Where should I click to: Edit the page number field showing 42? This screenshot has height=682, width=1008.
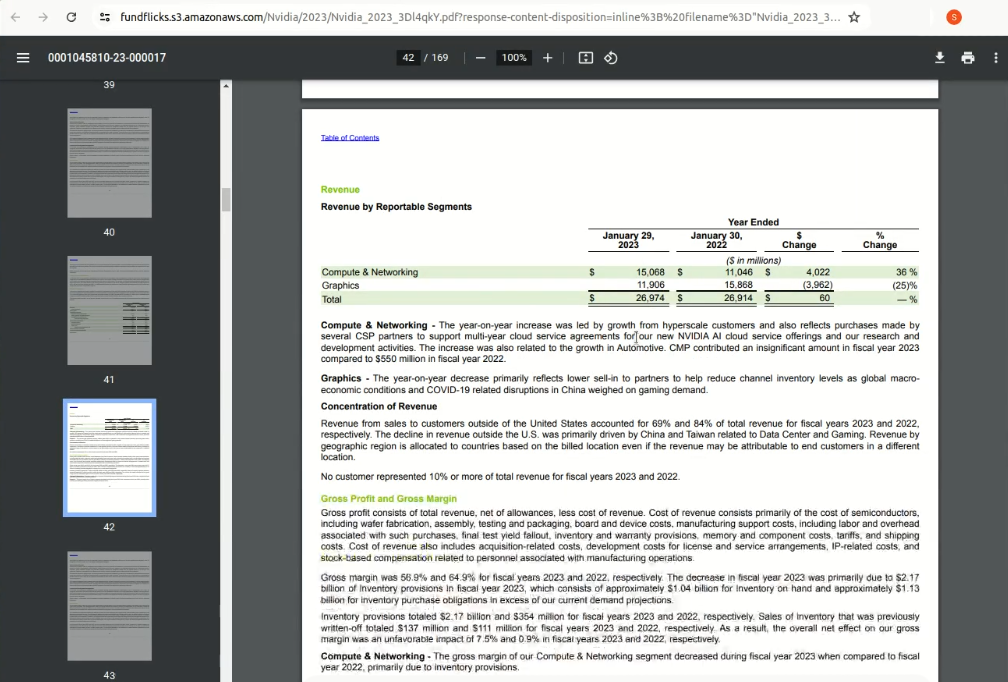(408, 58)
